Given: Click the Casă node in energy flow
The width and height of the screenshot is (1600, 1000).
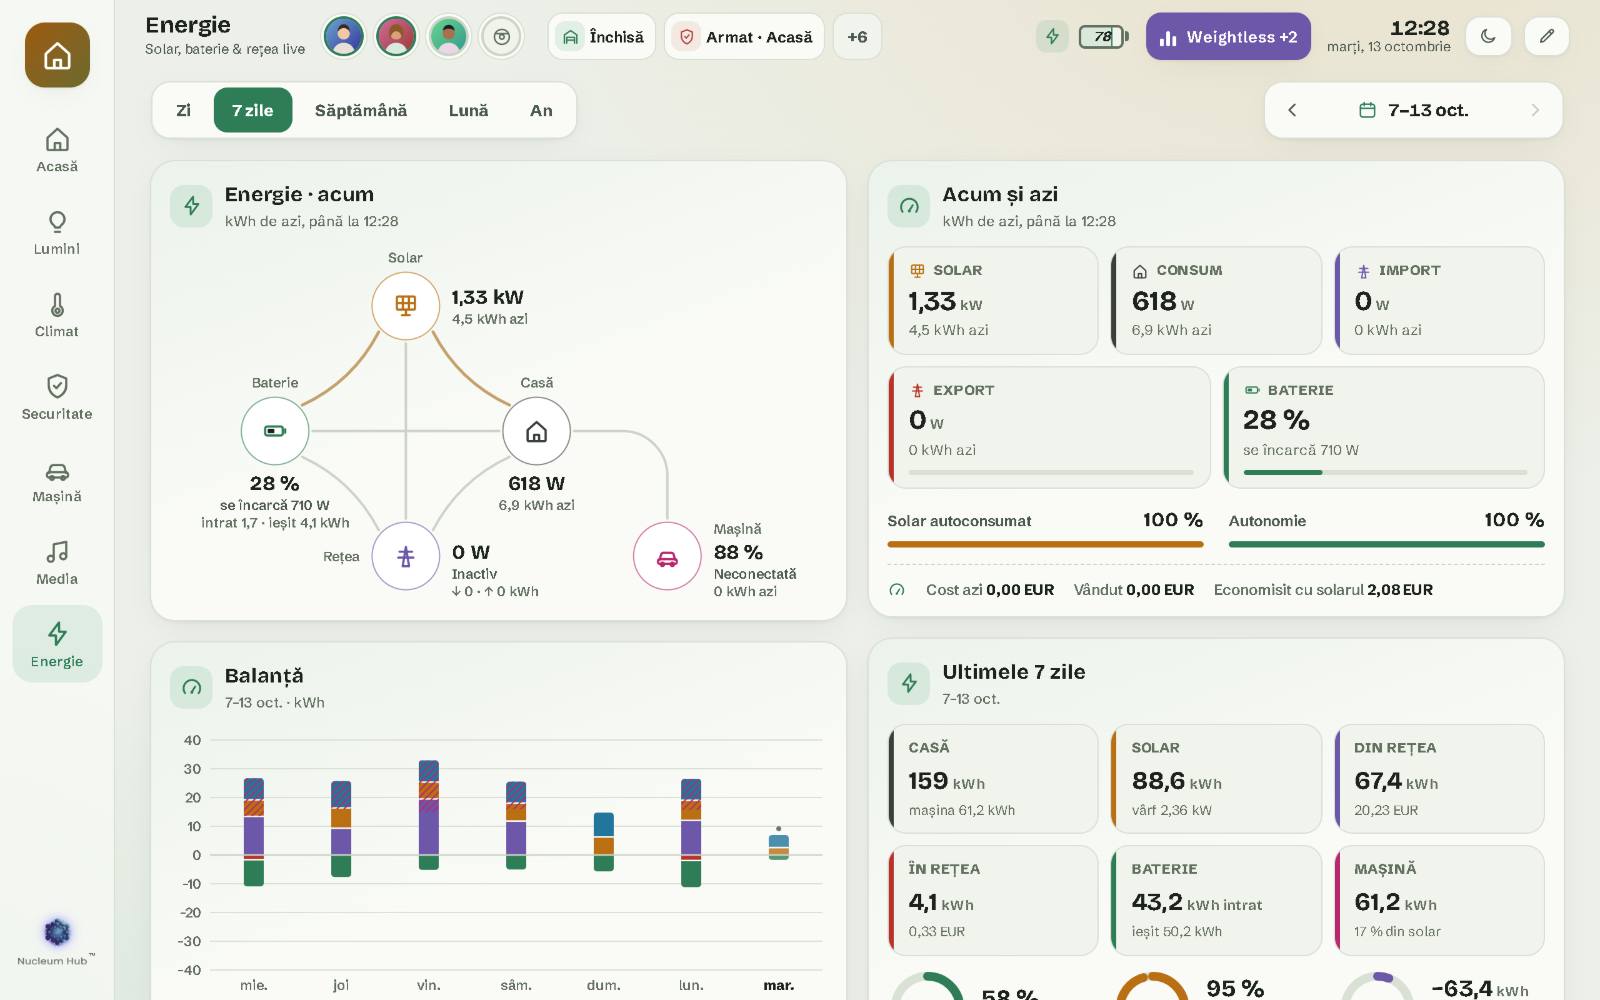Looking at the screenshot, I should (x=537, y=431).
